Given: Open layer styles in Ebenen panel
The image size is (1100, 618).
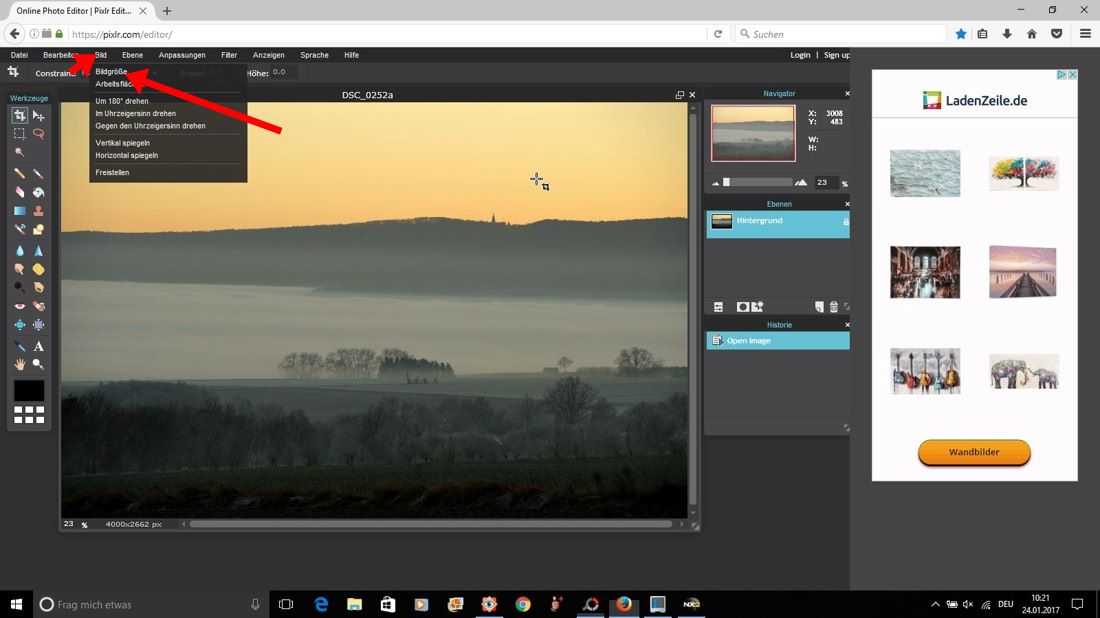Looking at the screenshot, I should click(x=758, y=307).
